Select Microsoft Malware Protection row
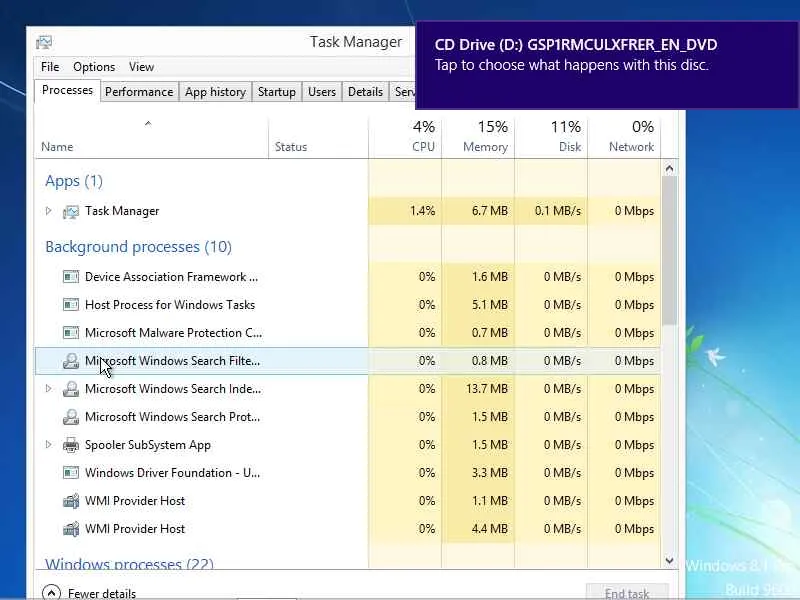 pos(347,333)
